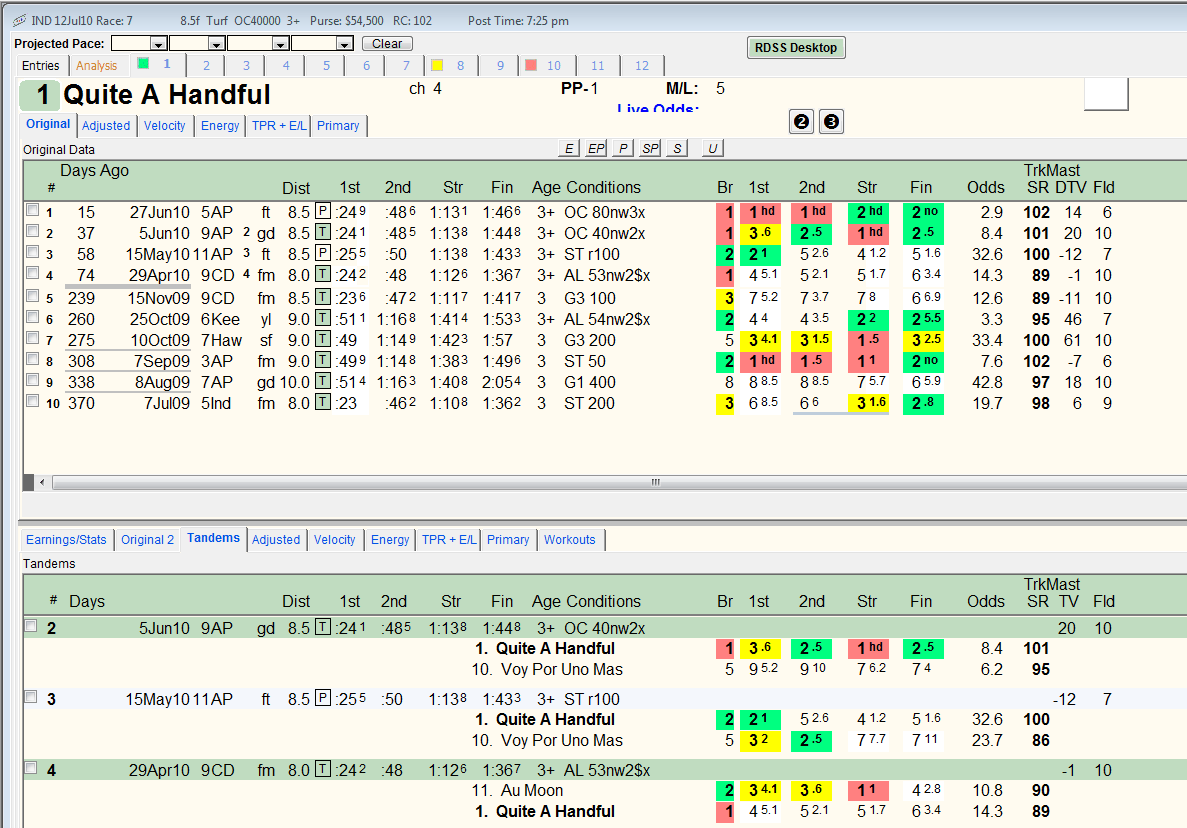Click the red swatch on horse tab 10
1187x828 pixels.
(x=531, y=65)
